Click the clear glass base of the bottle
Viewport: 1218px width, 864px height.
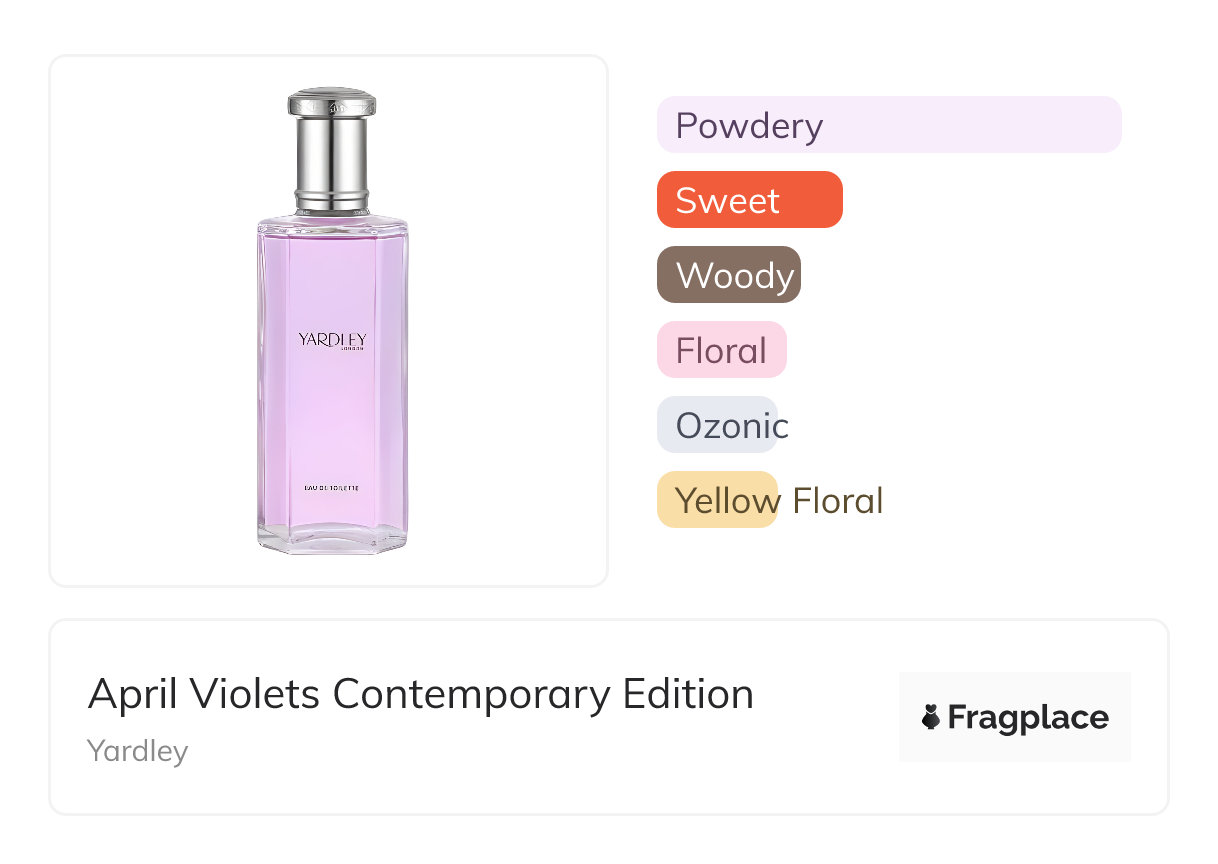click(x=332, y=536)
